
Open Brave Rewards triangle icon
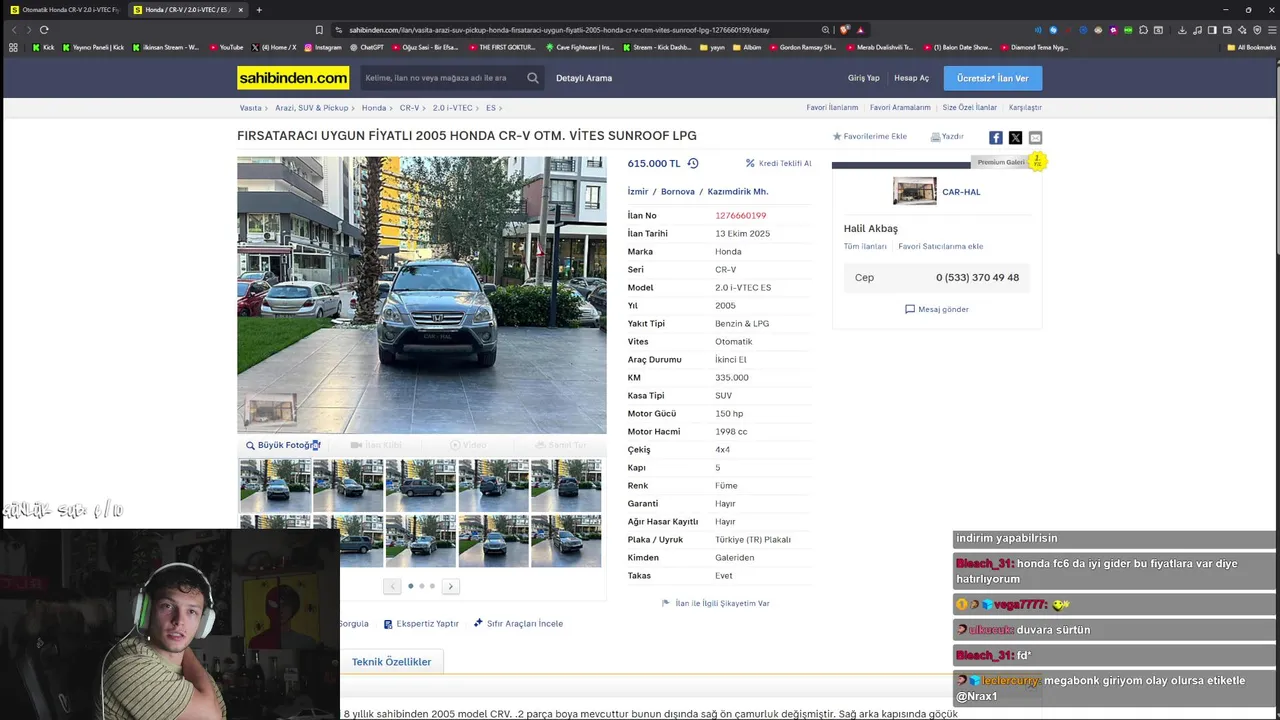click(x=860, y=30)
